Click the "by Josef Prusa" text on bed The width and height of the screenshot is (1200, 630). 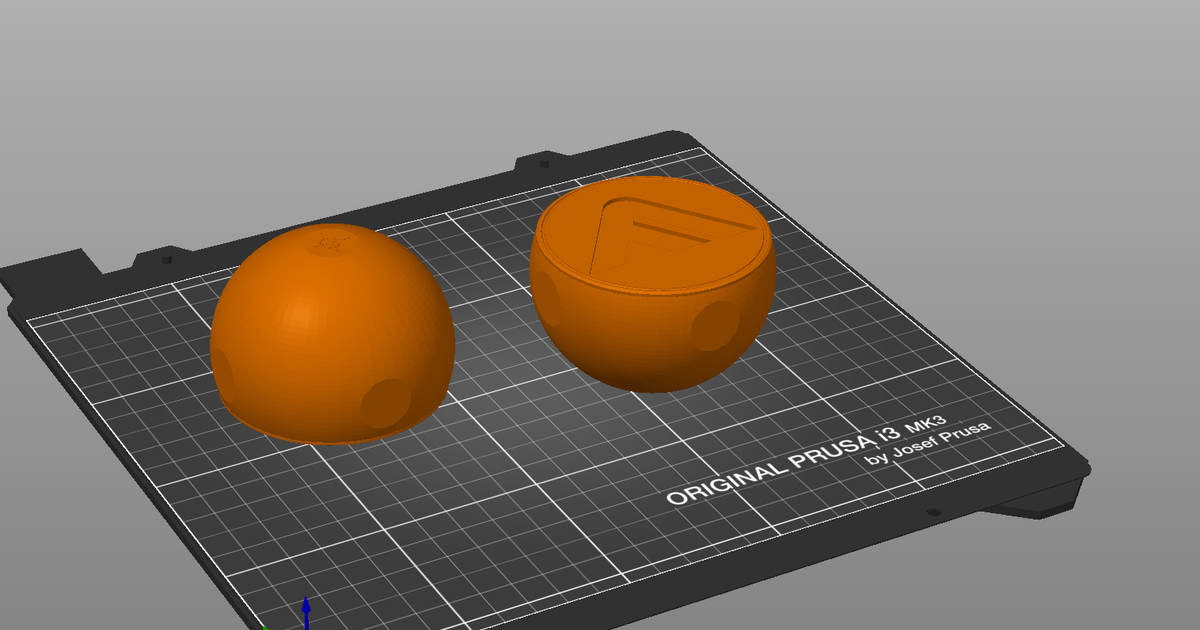[928, 441]
